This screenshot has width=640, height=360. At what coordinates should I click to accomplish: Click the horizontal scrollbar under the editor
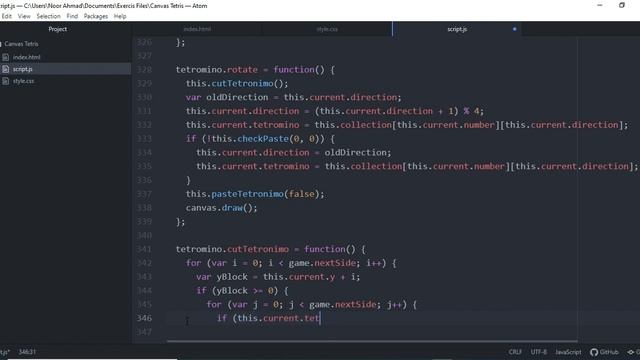pos(372,341)
